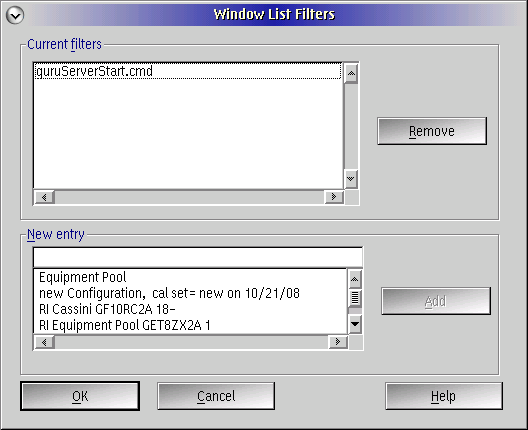Viewport: 528px width, 430px height.
Task: Click up arrow of Current filters scrollbar
Action: (x=351, y=73)
